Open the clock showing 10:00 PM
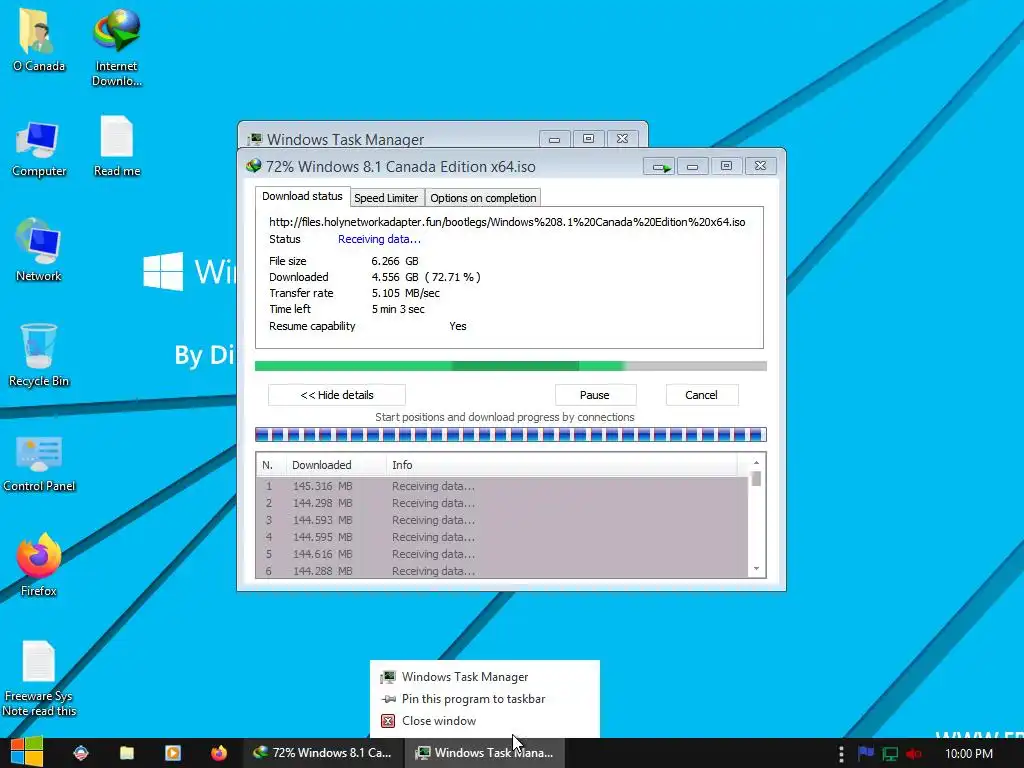The height and width of the screenshot is (768, 1024). 968,754
